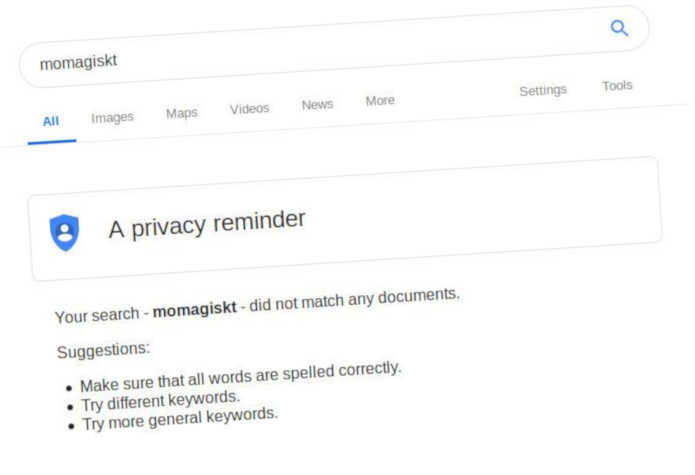Click the 'Suggestions:' label
The image size is (695, 475).
point(104,350)
